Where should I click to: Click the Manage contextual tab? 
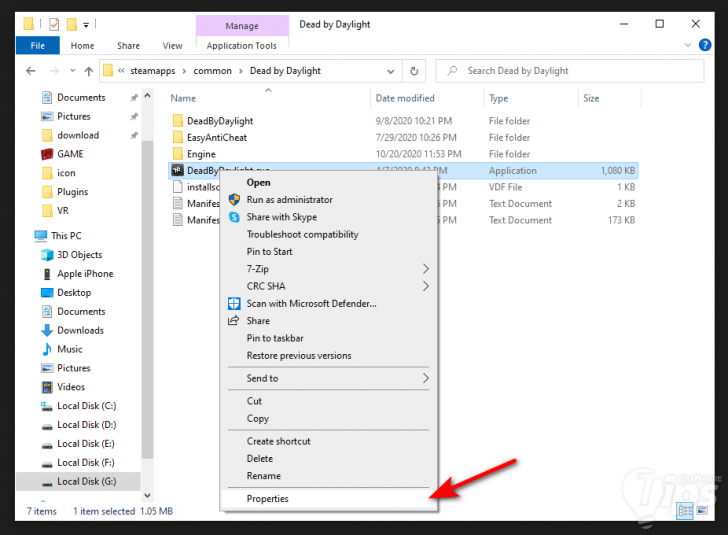click(x=242, y=26)
